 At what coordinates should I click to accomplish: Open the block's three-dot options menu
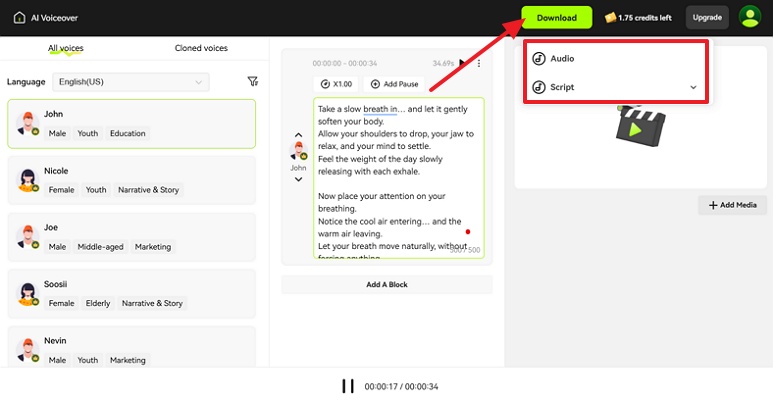[x=479, y=63]
